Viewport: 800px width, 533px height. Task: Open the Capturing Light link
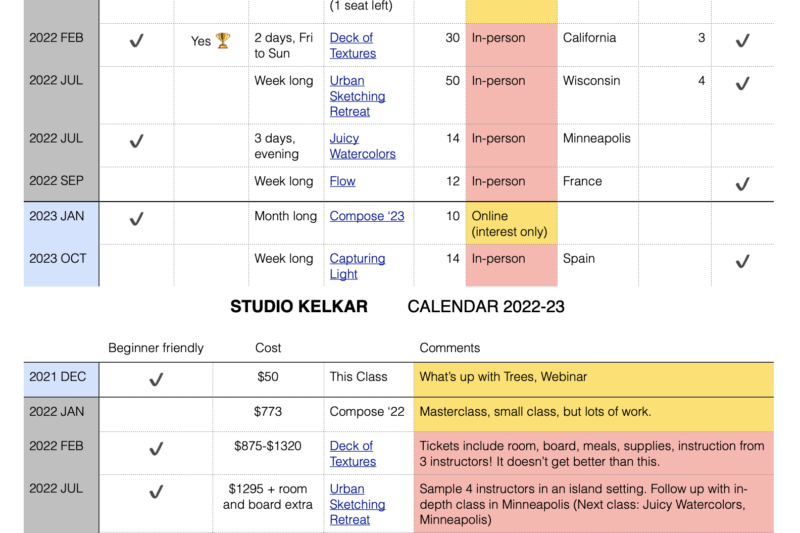click(357, 266)
